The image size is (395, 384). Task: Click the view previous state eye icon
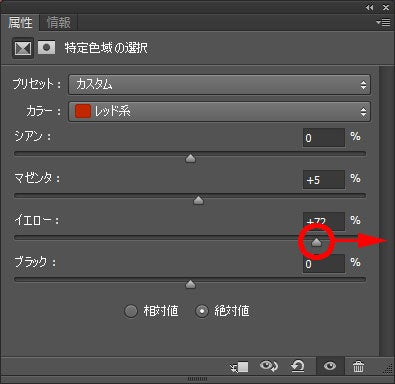pos(269,366)
